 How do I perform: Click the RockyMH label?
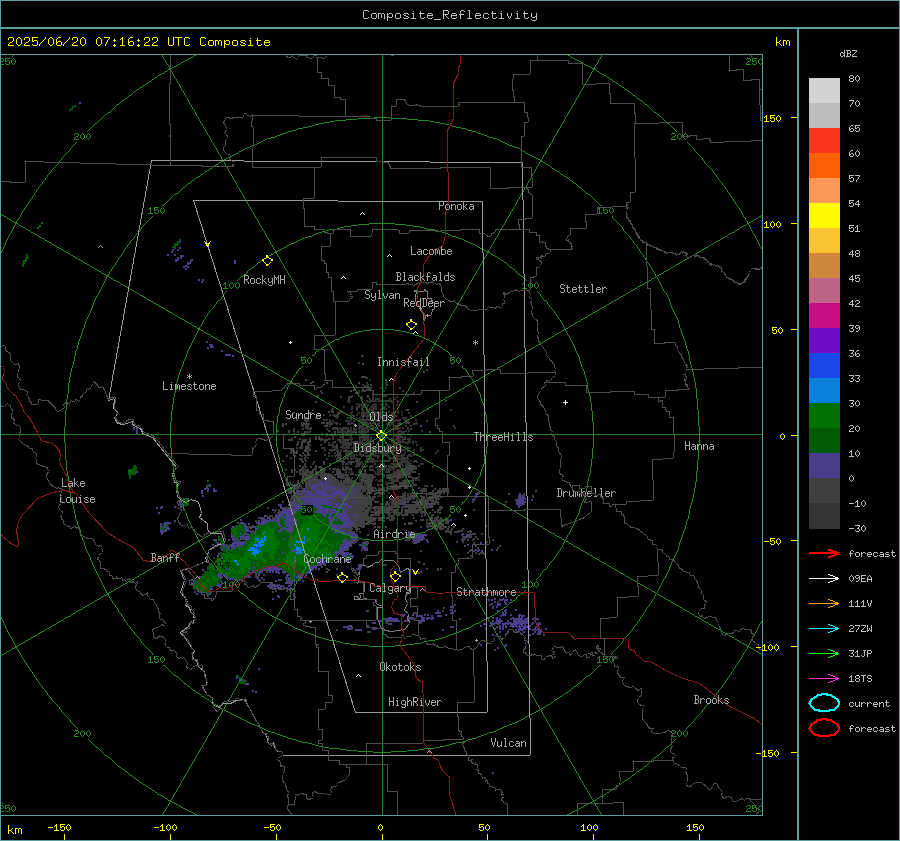[264, 280]
